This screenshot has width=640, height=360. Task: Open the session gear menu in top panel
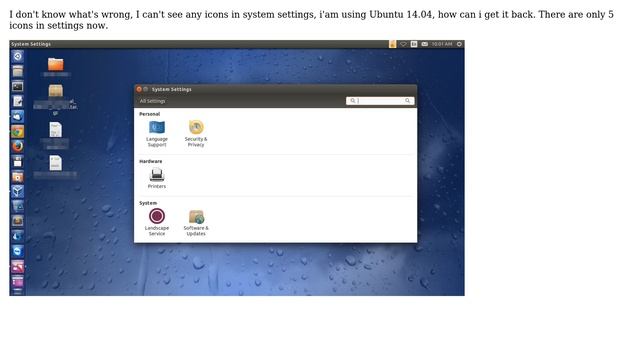(x=459, y=44)
